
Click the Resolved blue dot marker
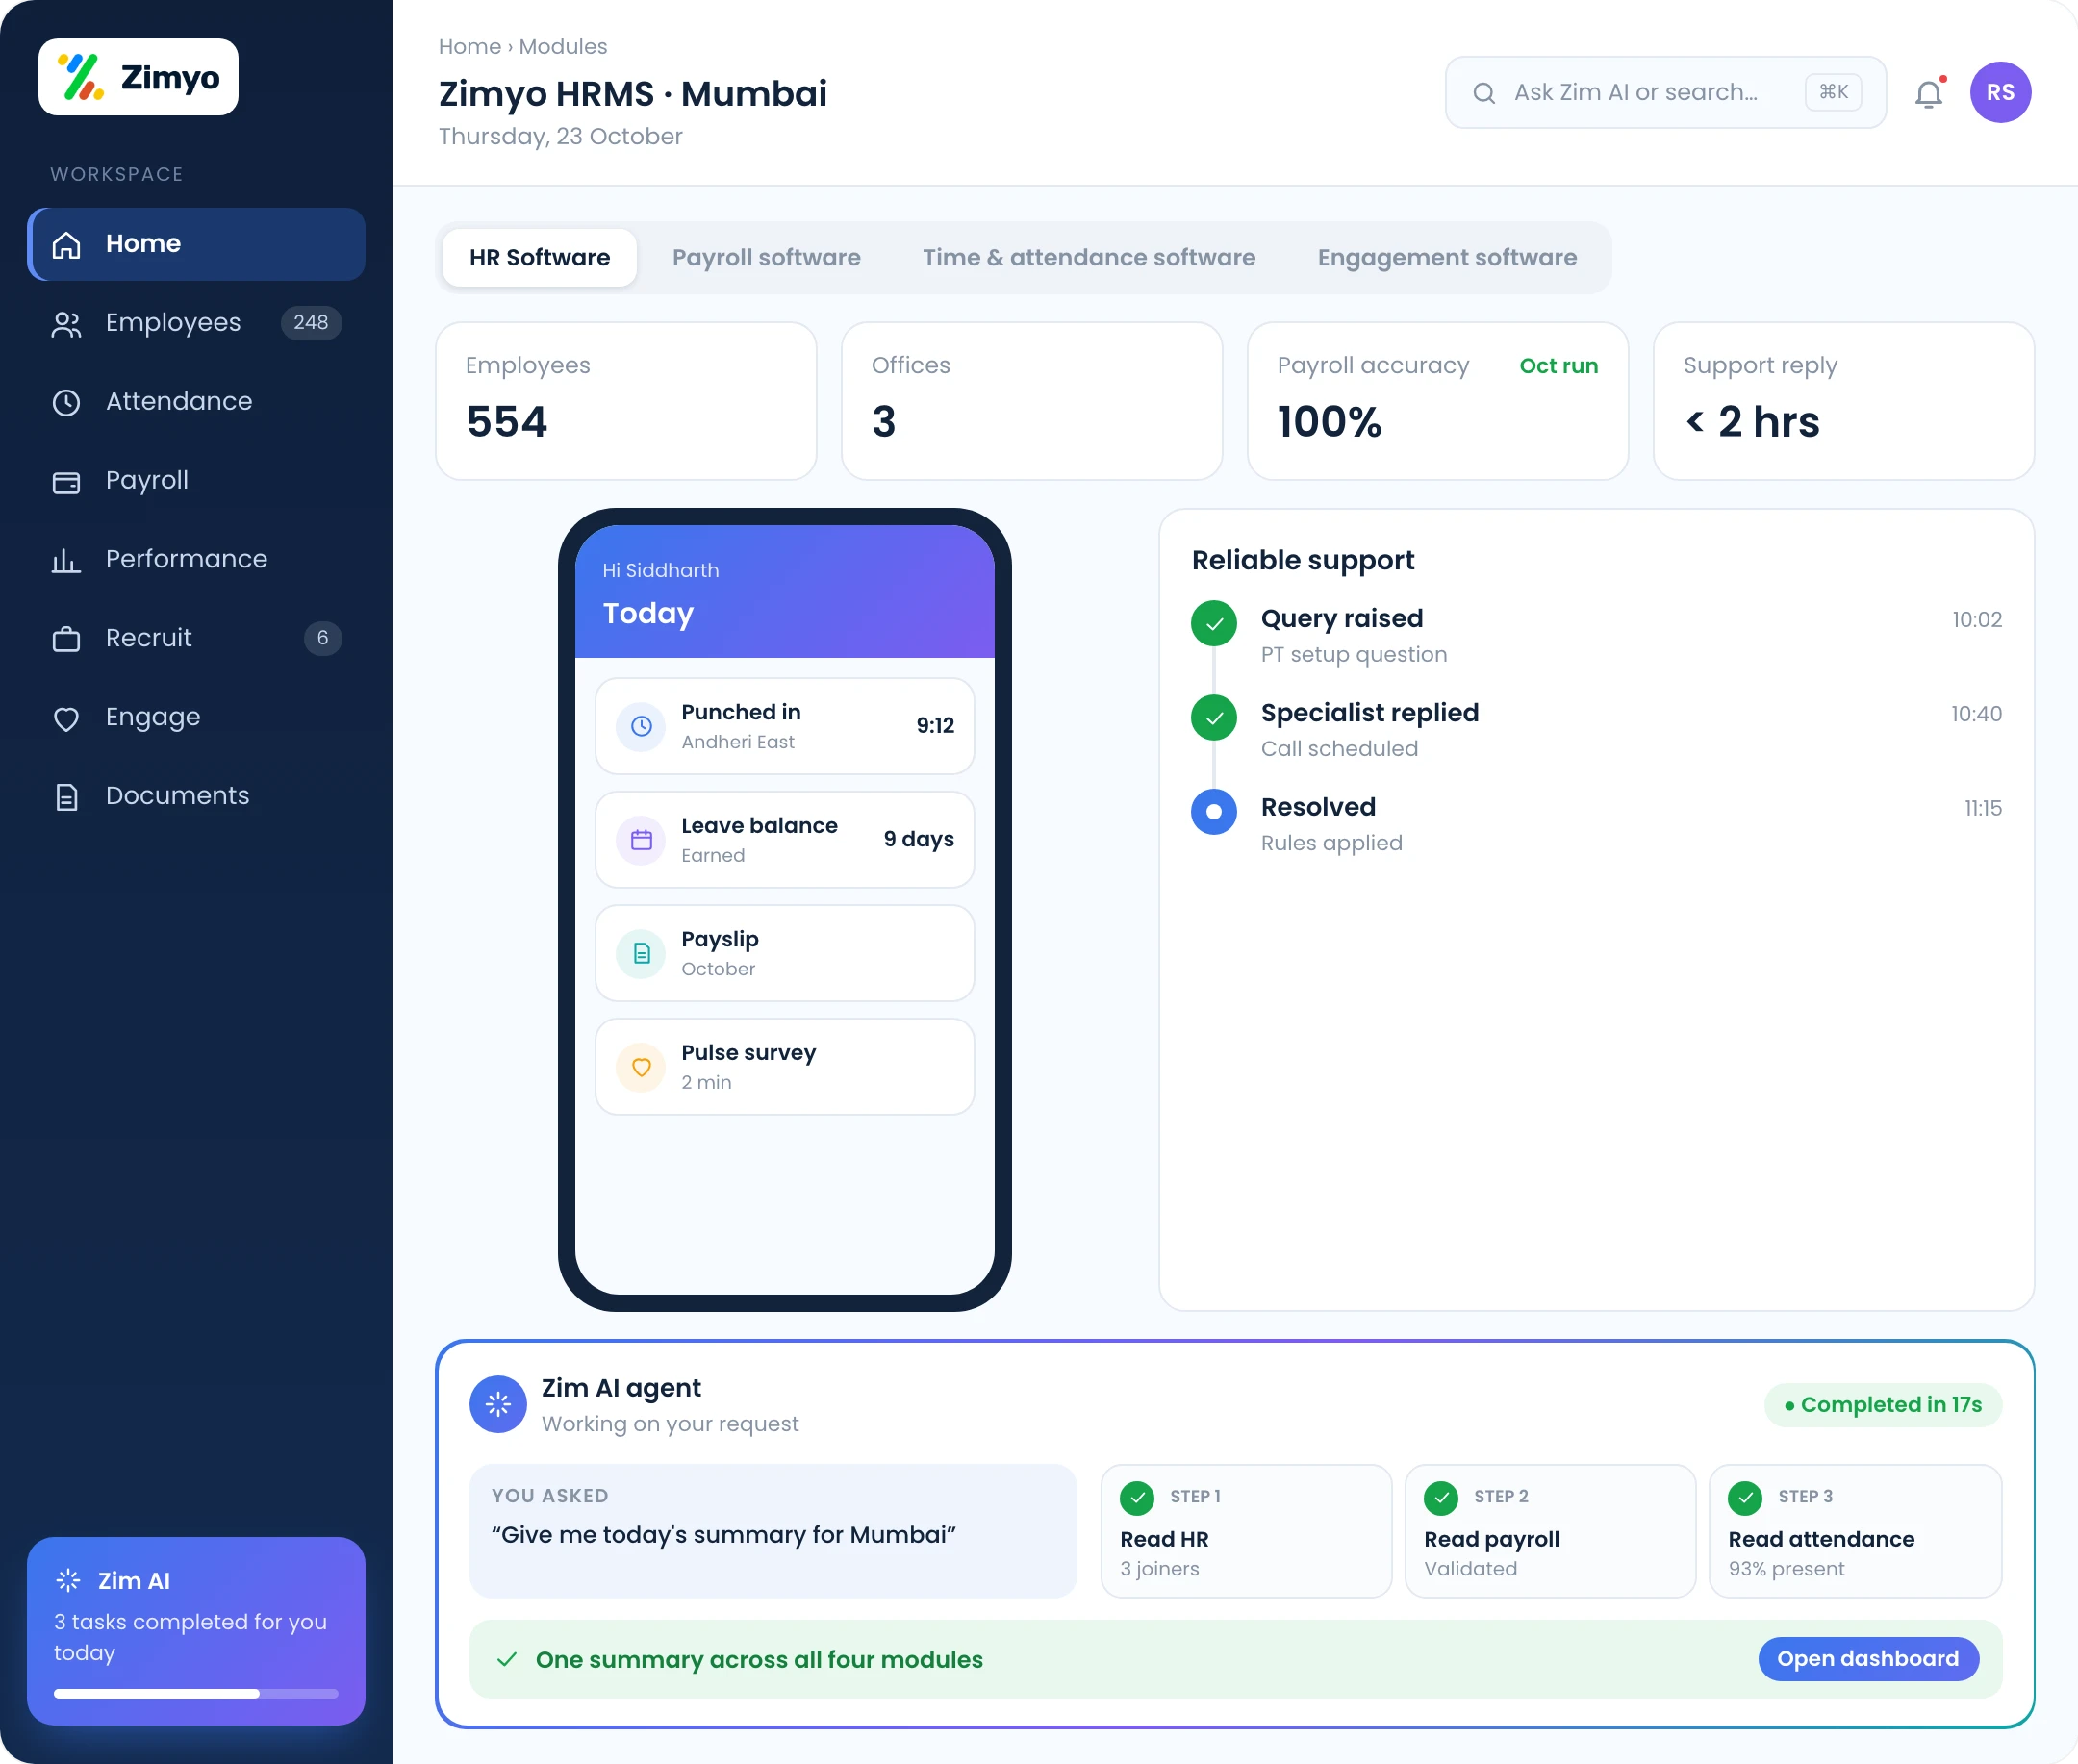point(1214,812)
